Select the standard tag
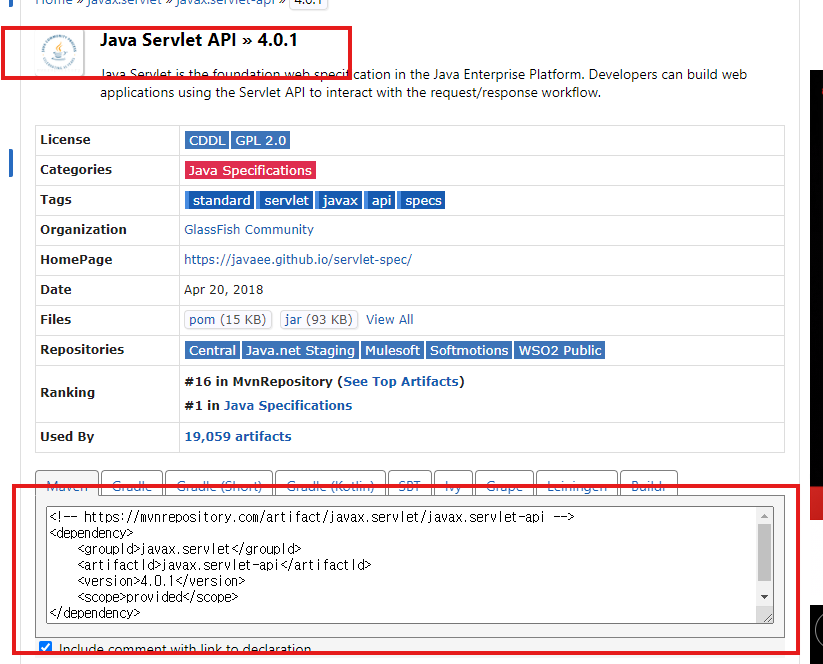The height and width of the screenshot is (664, 823). [219, 200]
